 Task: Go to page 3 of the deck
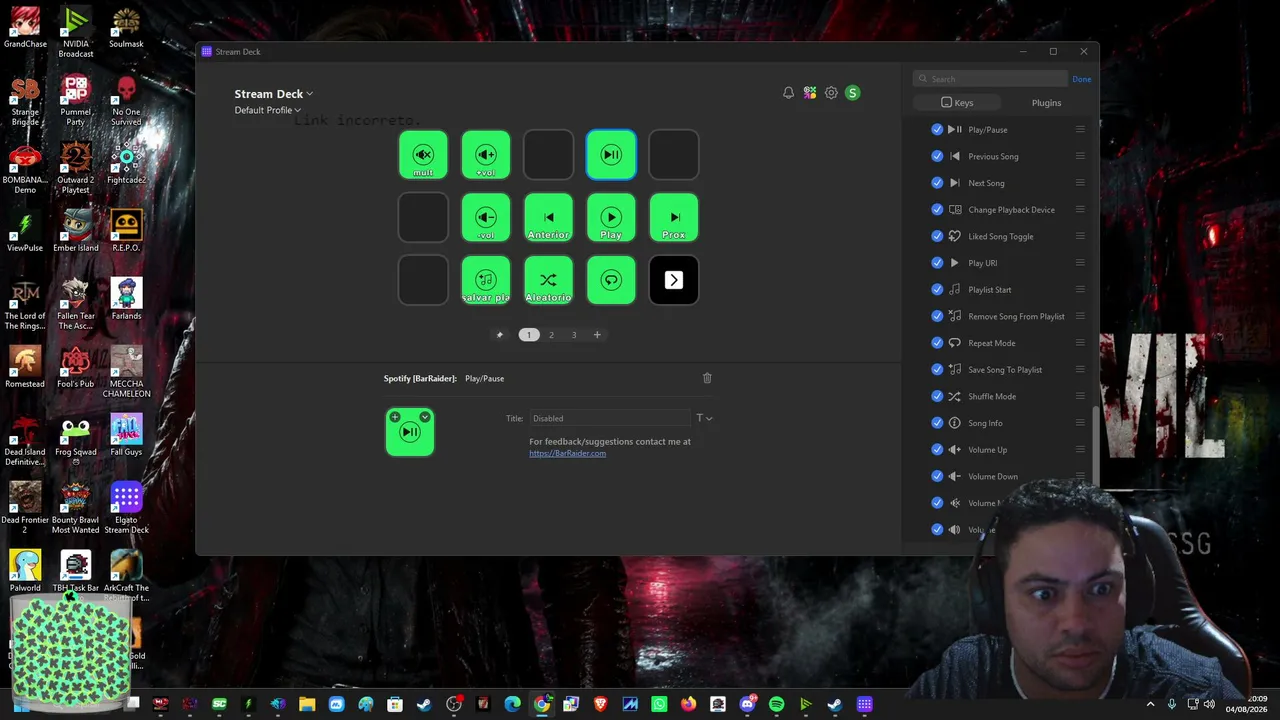tap(574, 335)
